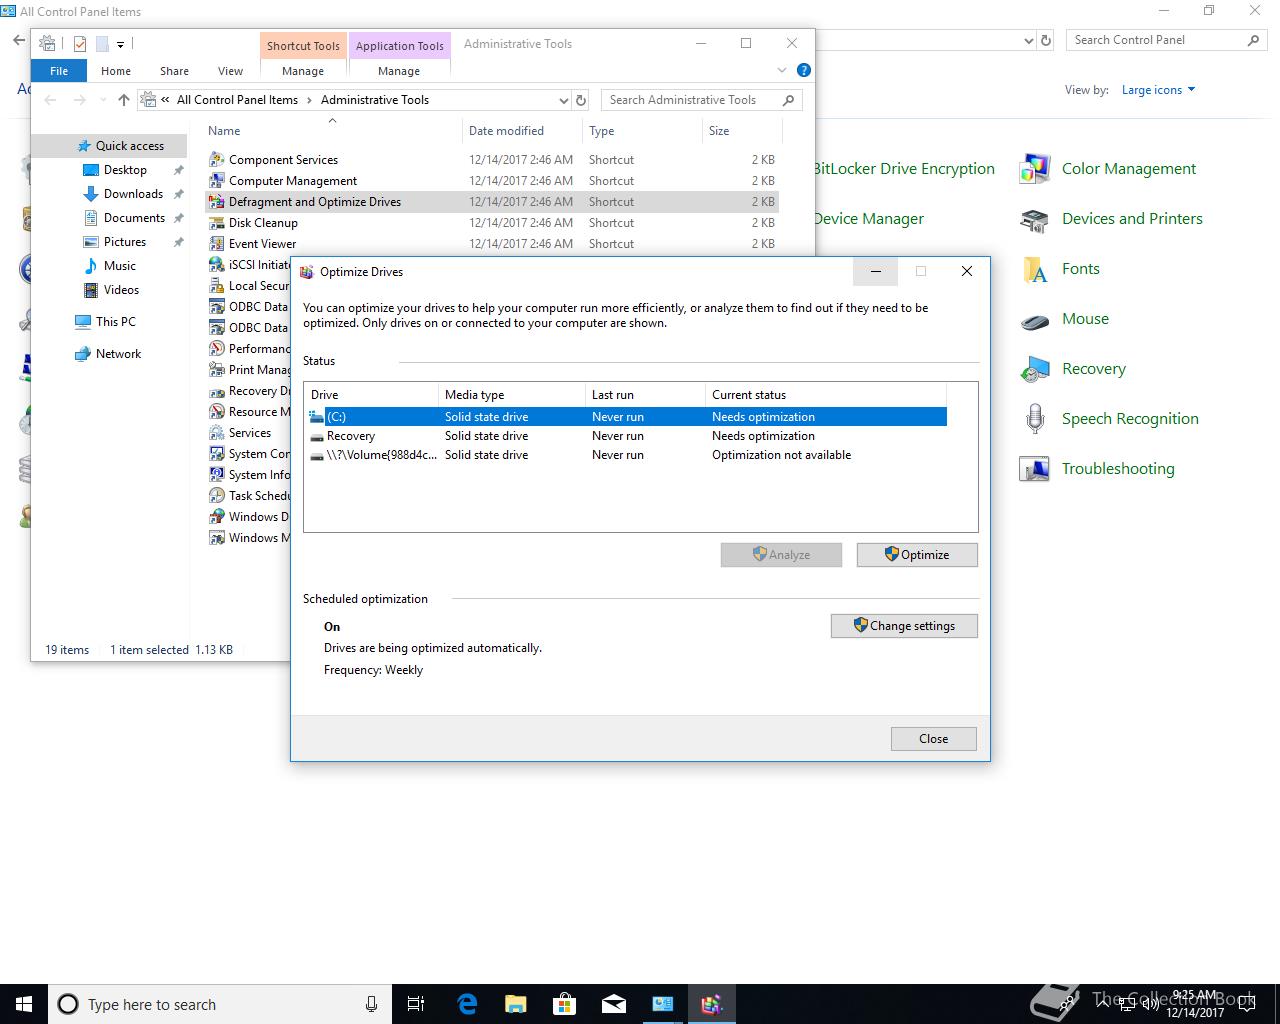1280x1024 pixels.
Task: Select Defragment and Optimize Drives icon
Action: click(x=216, y=202)
